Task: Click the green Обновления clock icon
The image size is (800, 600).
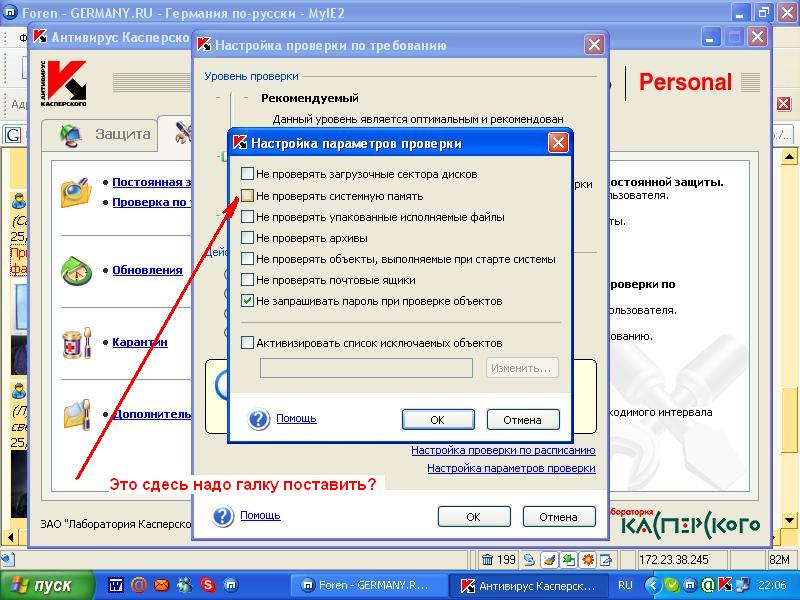Action: [x=76, y=271]
